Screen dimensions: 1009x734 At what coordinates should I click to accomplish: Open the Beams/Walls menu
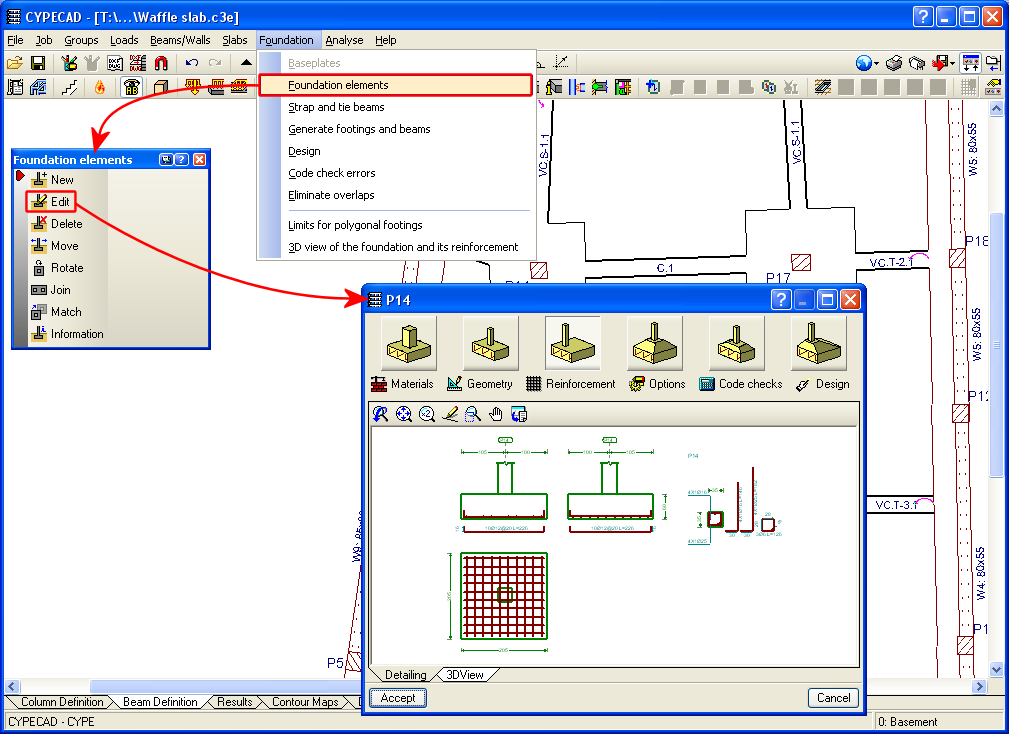[x=180, y=40]
